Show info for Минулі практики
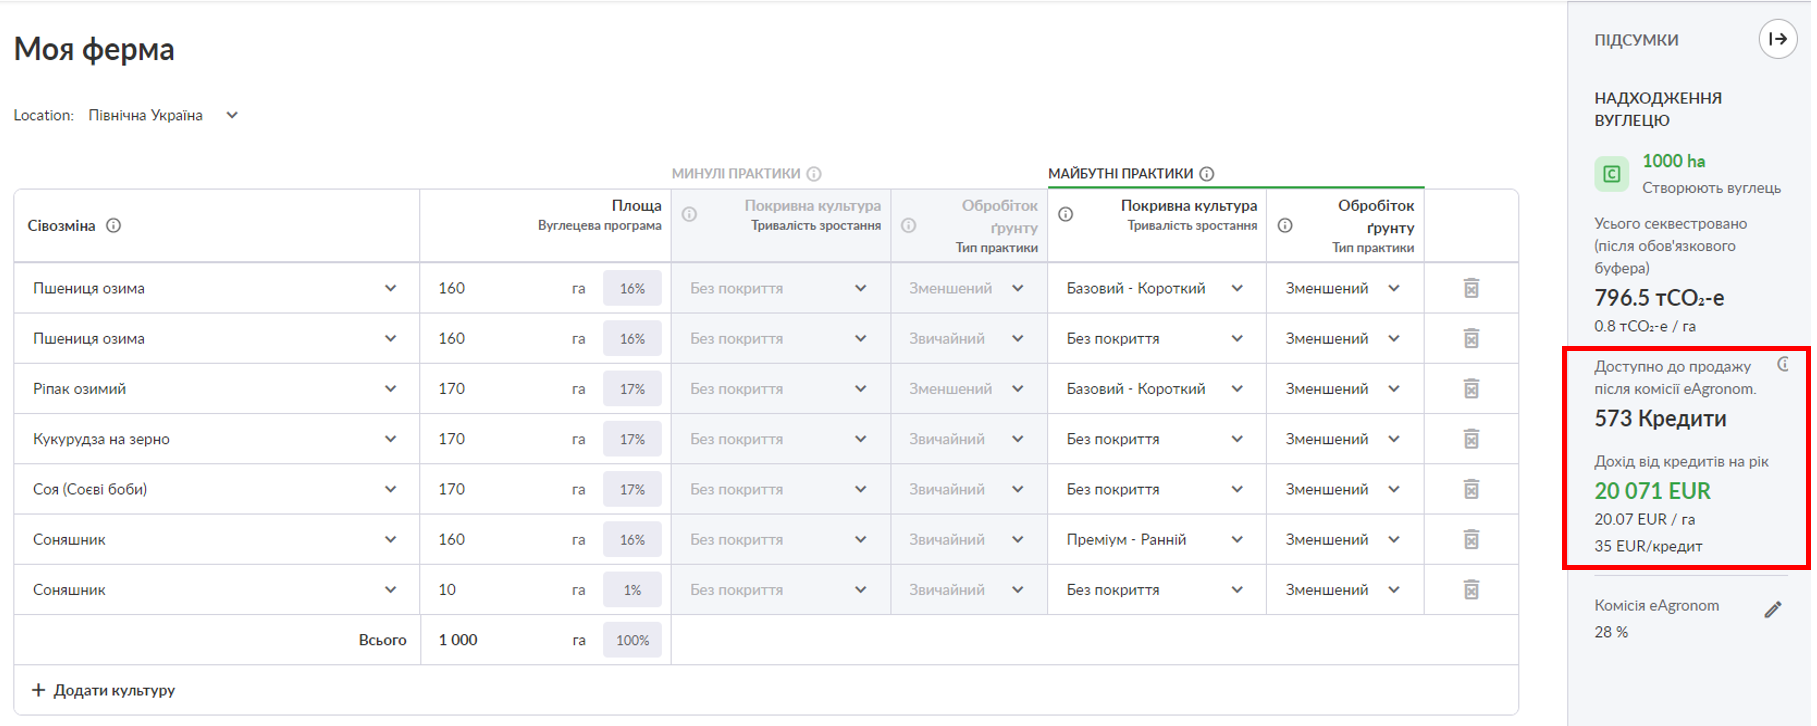 point(814,174)
